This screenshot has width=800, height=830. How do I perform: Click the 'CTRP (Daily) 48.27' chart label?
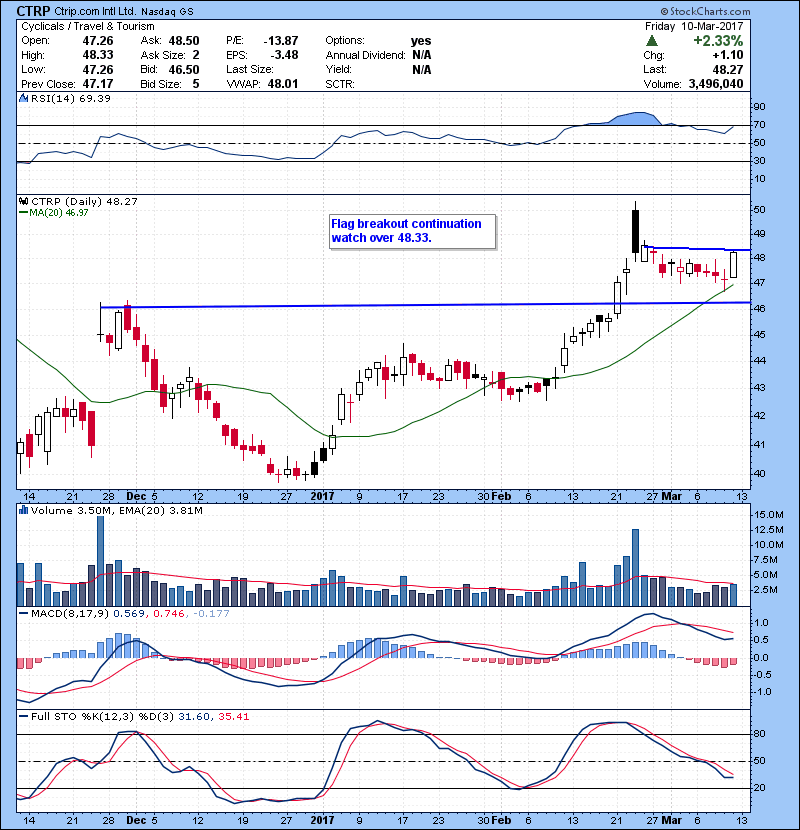[84, 202]
